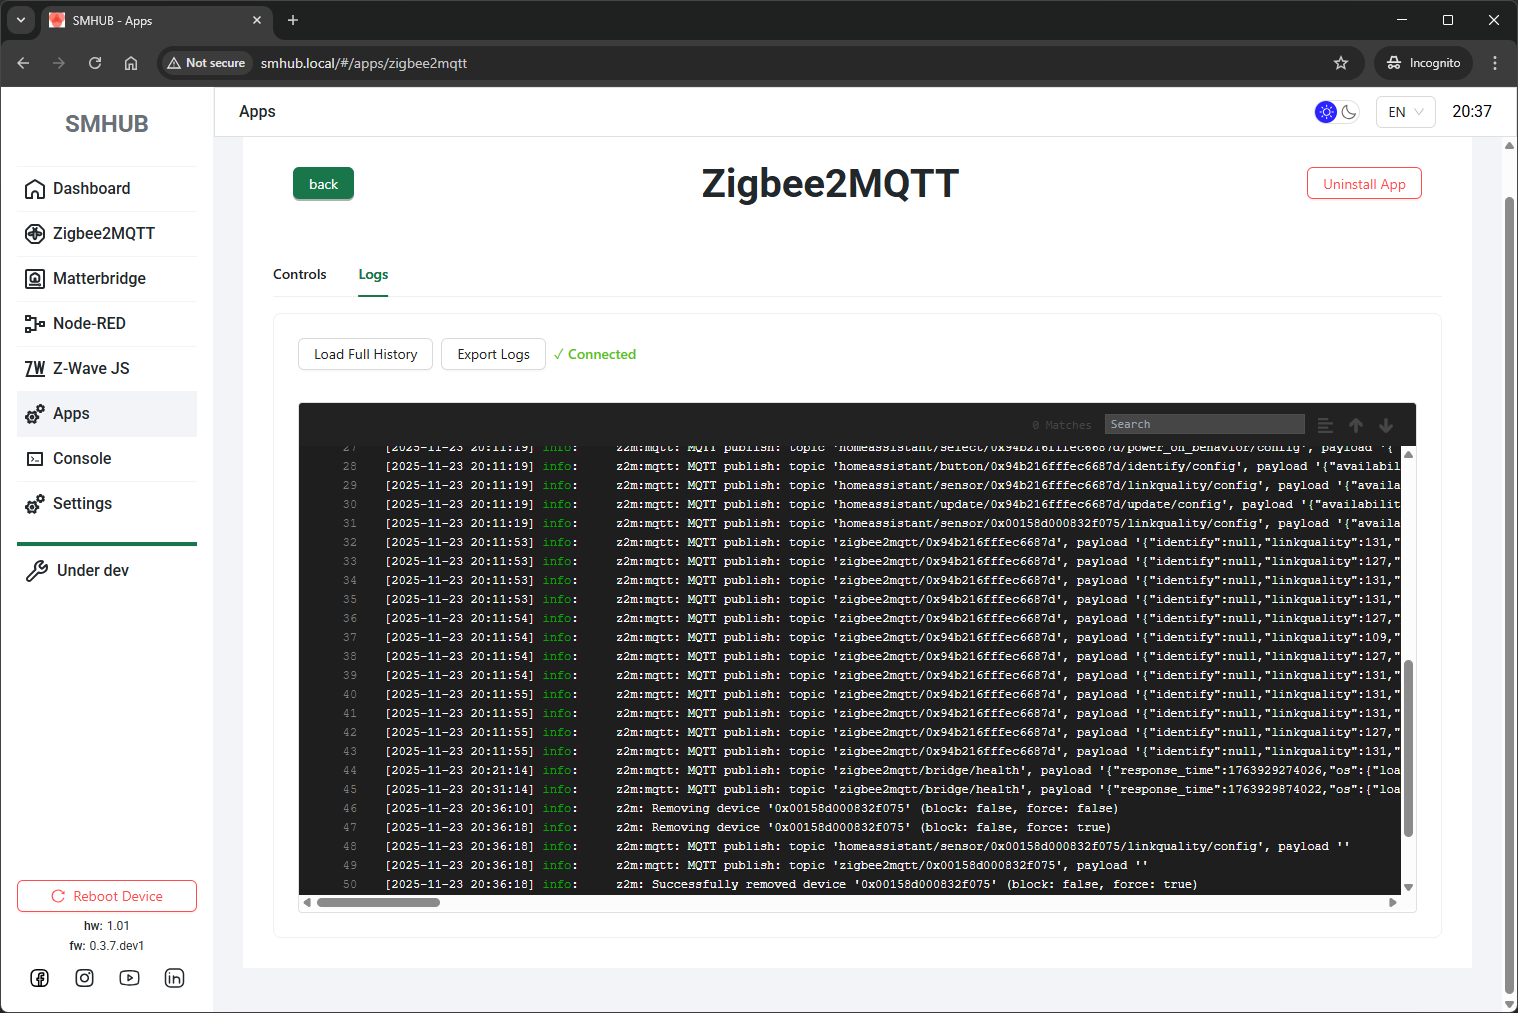The image size is (1518, 1013).
Task: Switch to dark theme moon toggle
Action: point(1349,112)
